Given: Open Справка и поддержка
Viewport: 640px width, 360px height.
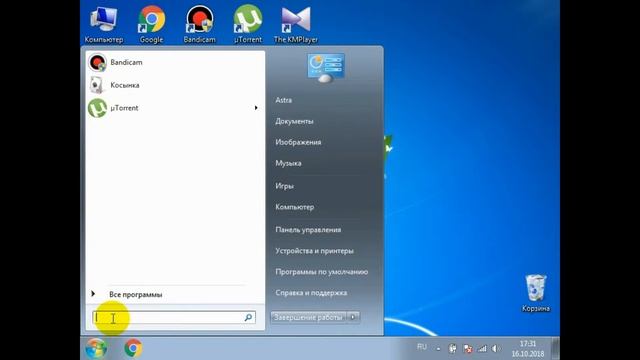Looking at the screenshot, I should (x=311, y=293).
